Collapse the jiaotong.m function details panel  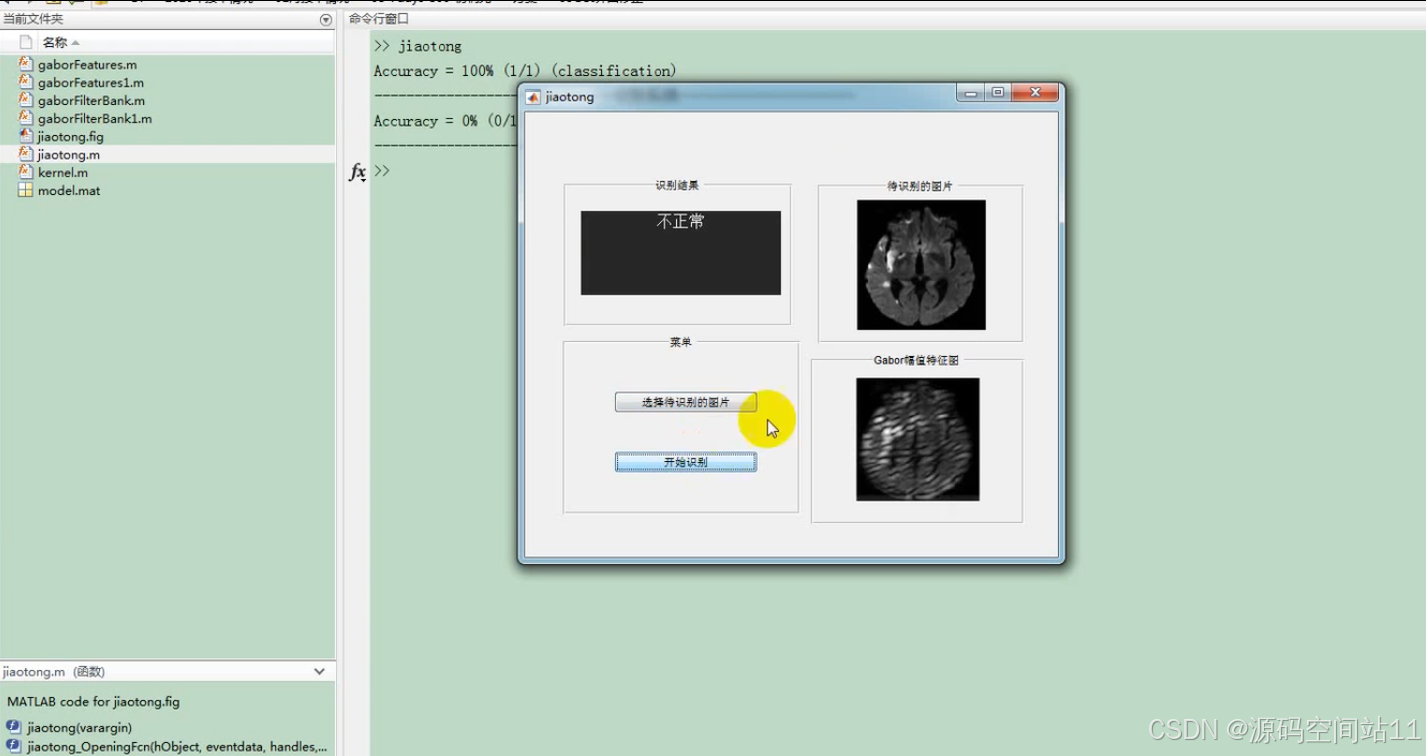tap(319, 671)
